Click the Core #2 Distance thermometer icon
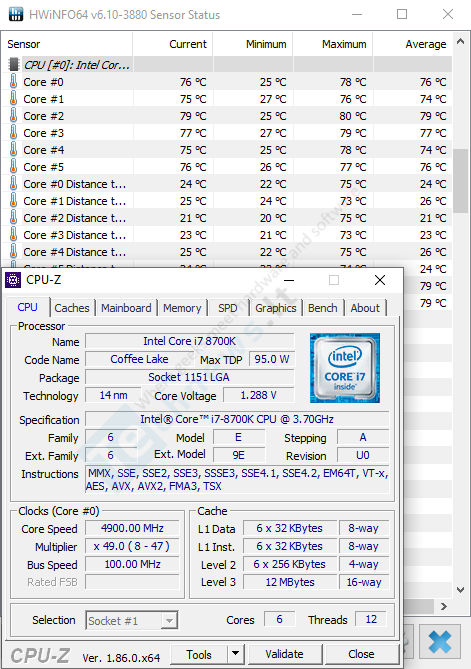Screen dimensions: 471x669 pyautogui.click(x=14, y=218)
